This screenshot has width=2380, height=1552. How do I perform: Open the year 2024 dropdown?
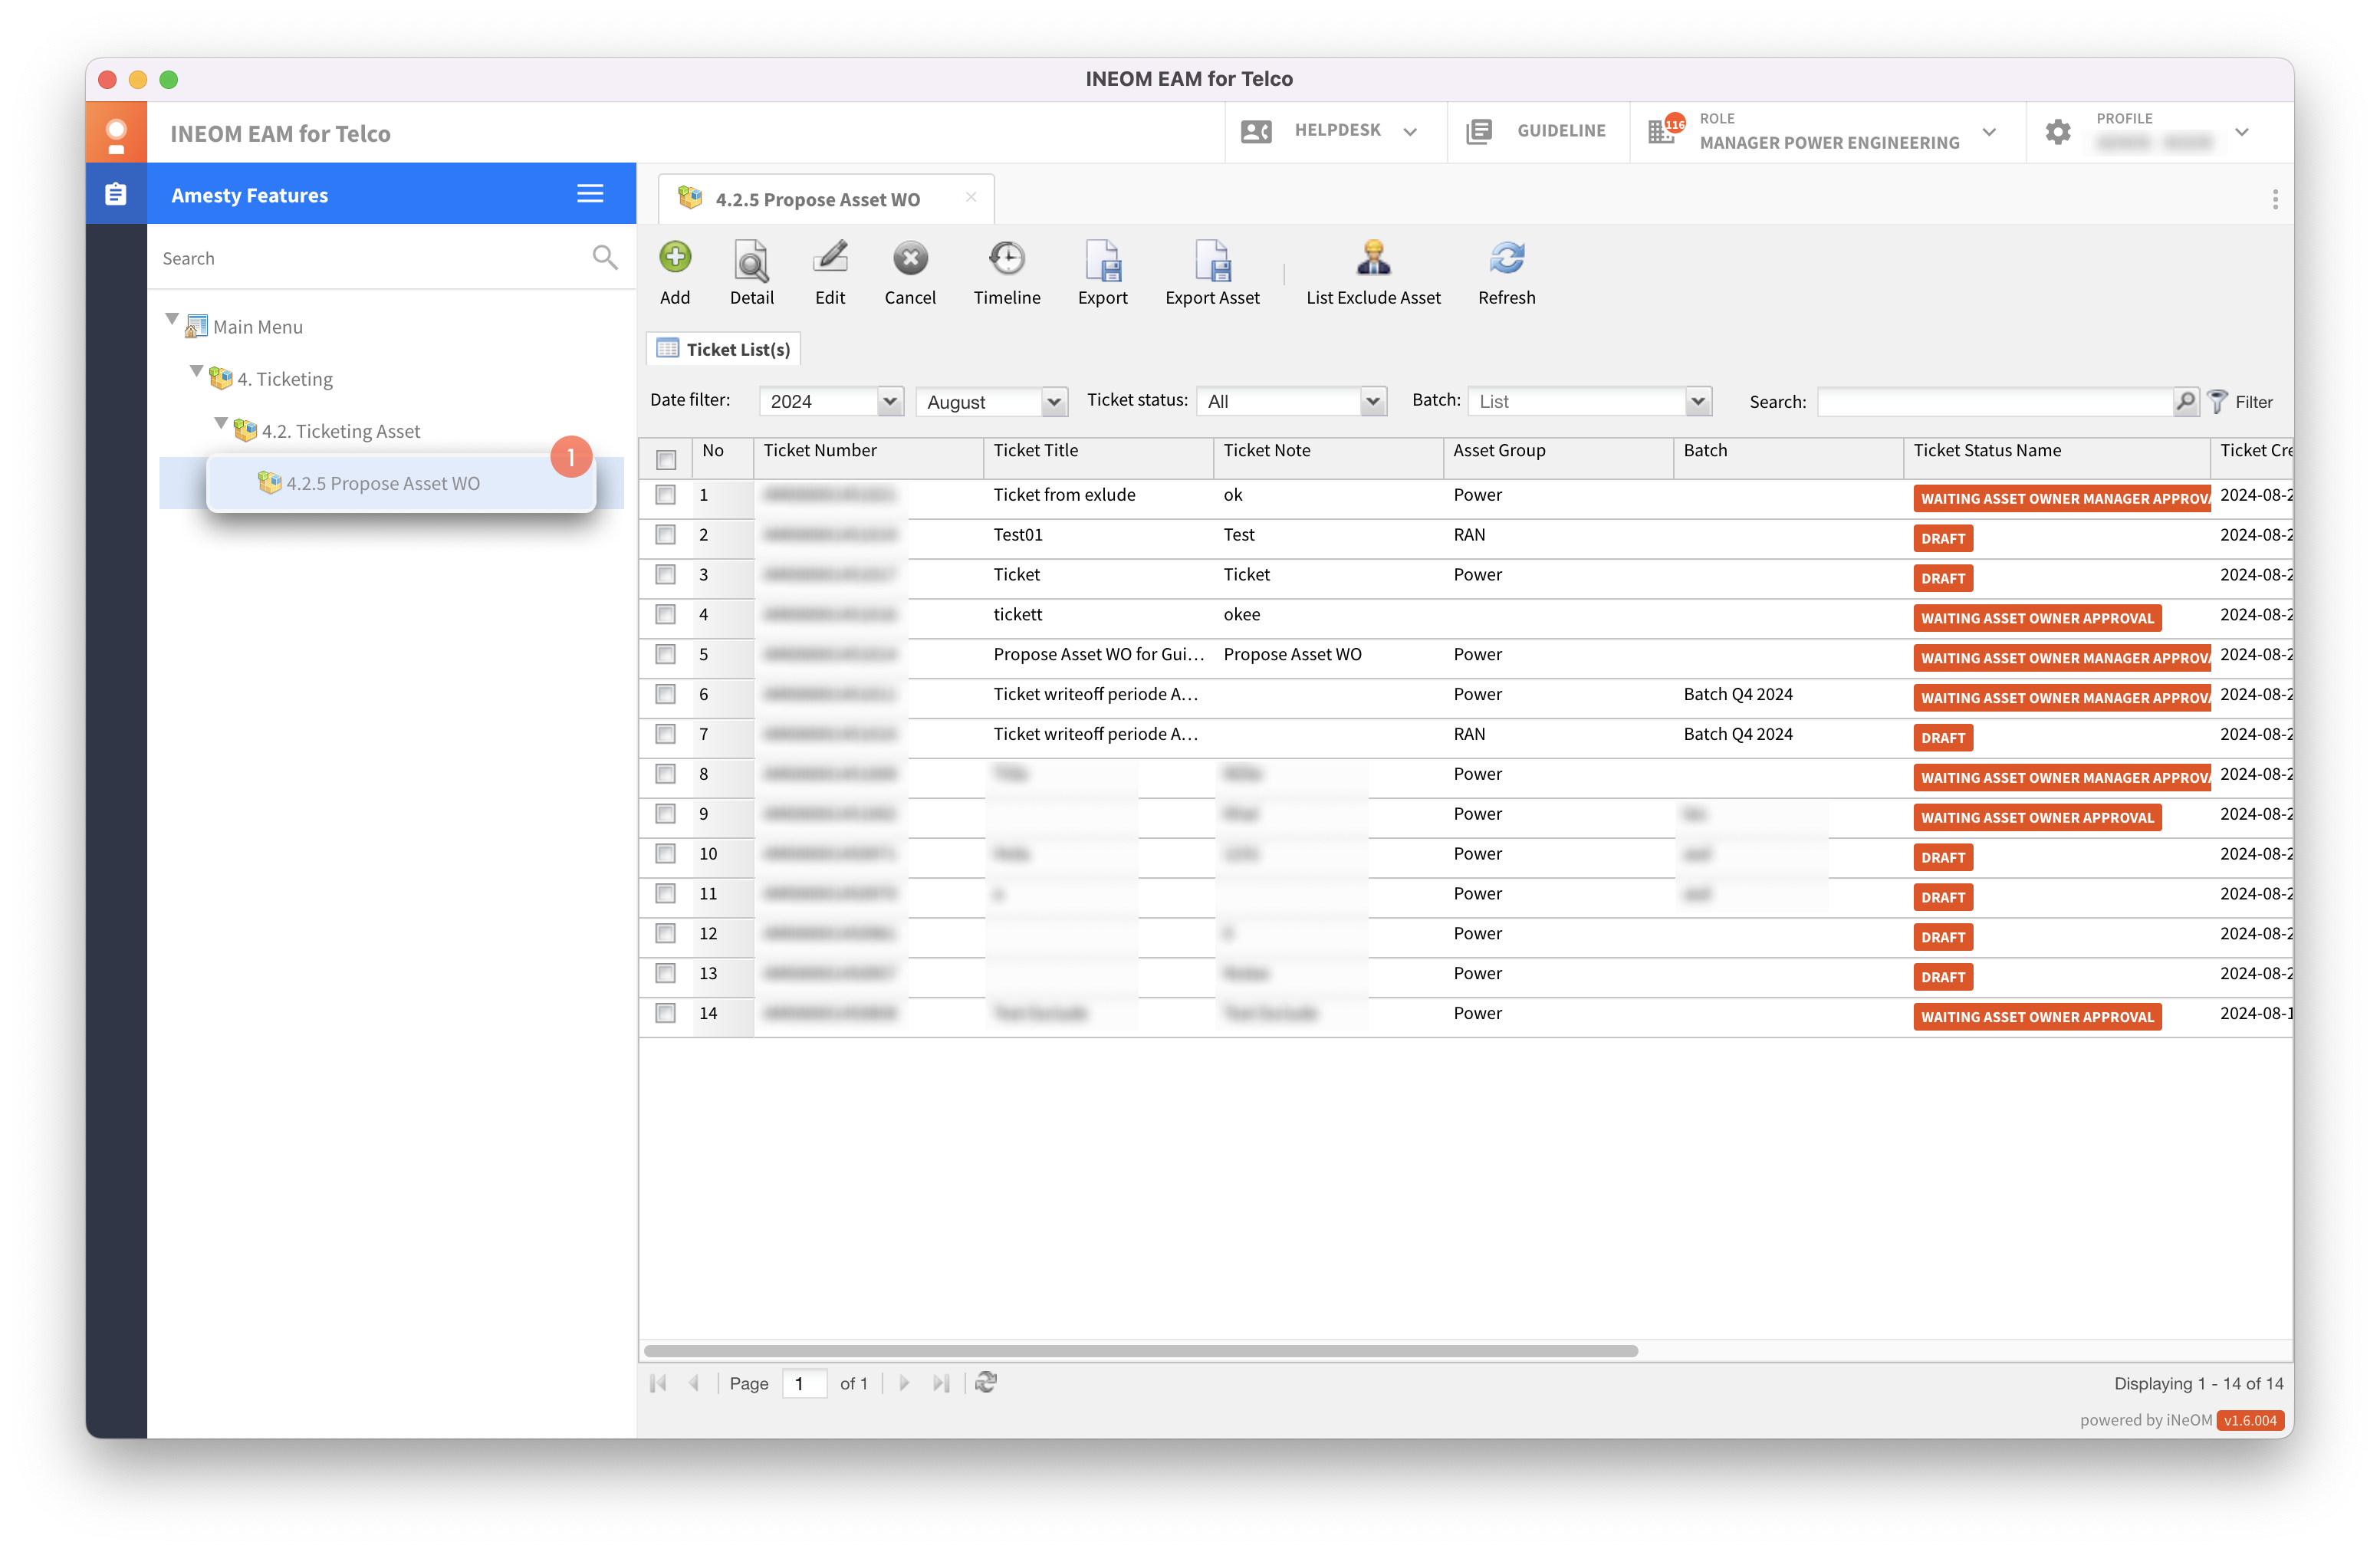click(x=890, y=402)
